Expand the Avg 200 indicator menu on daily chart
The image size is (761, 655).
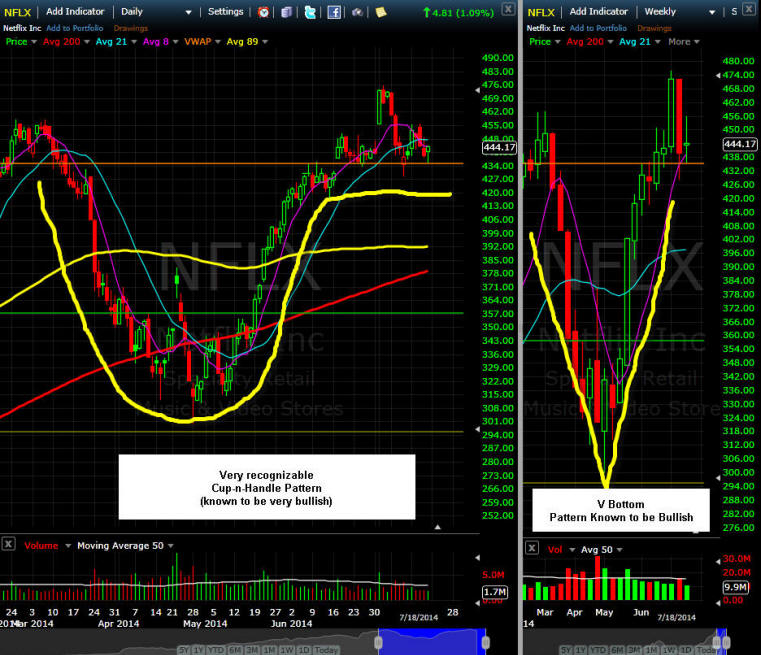pos(84,42)
